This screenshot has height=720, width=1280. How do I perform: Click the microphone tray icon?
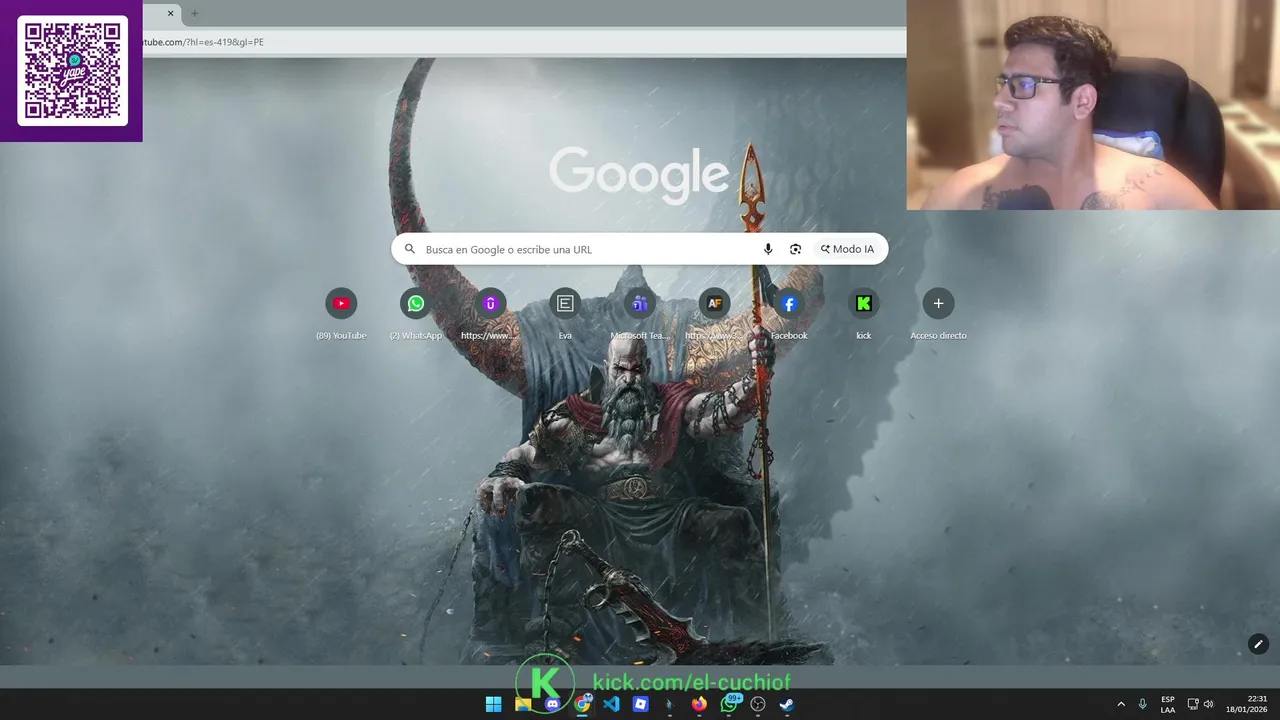[x=1142, y=704]
